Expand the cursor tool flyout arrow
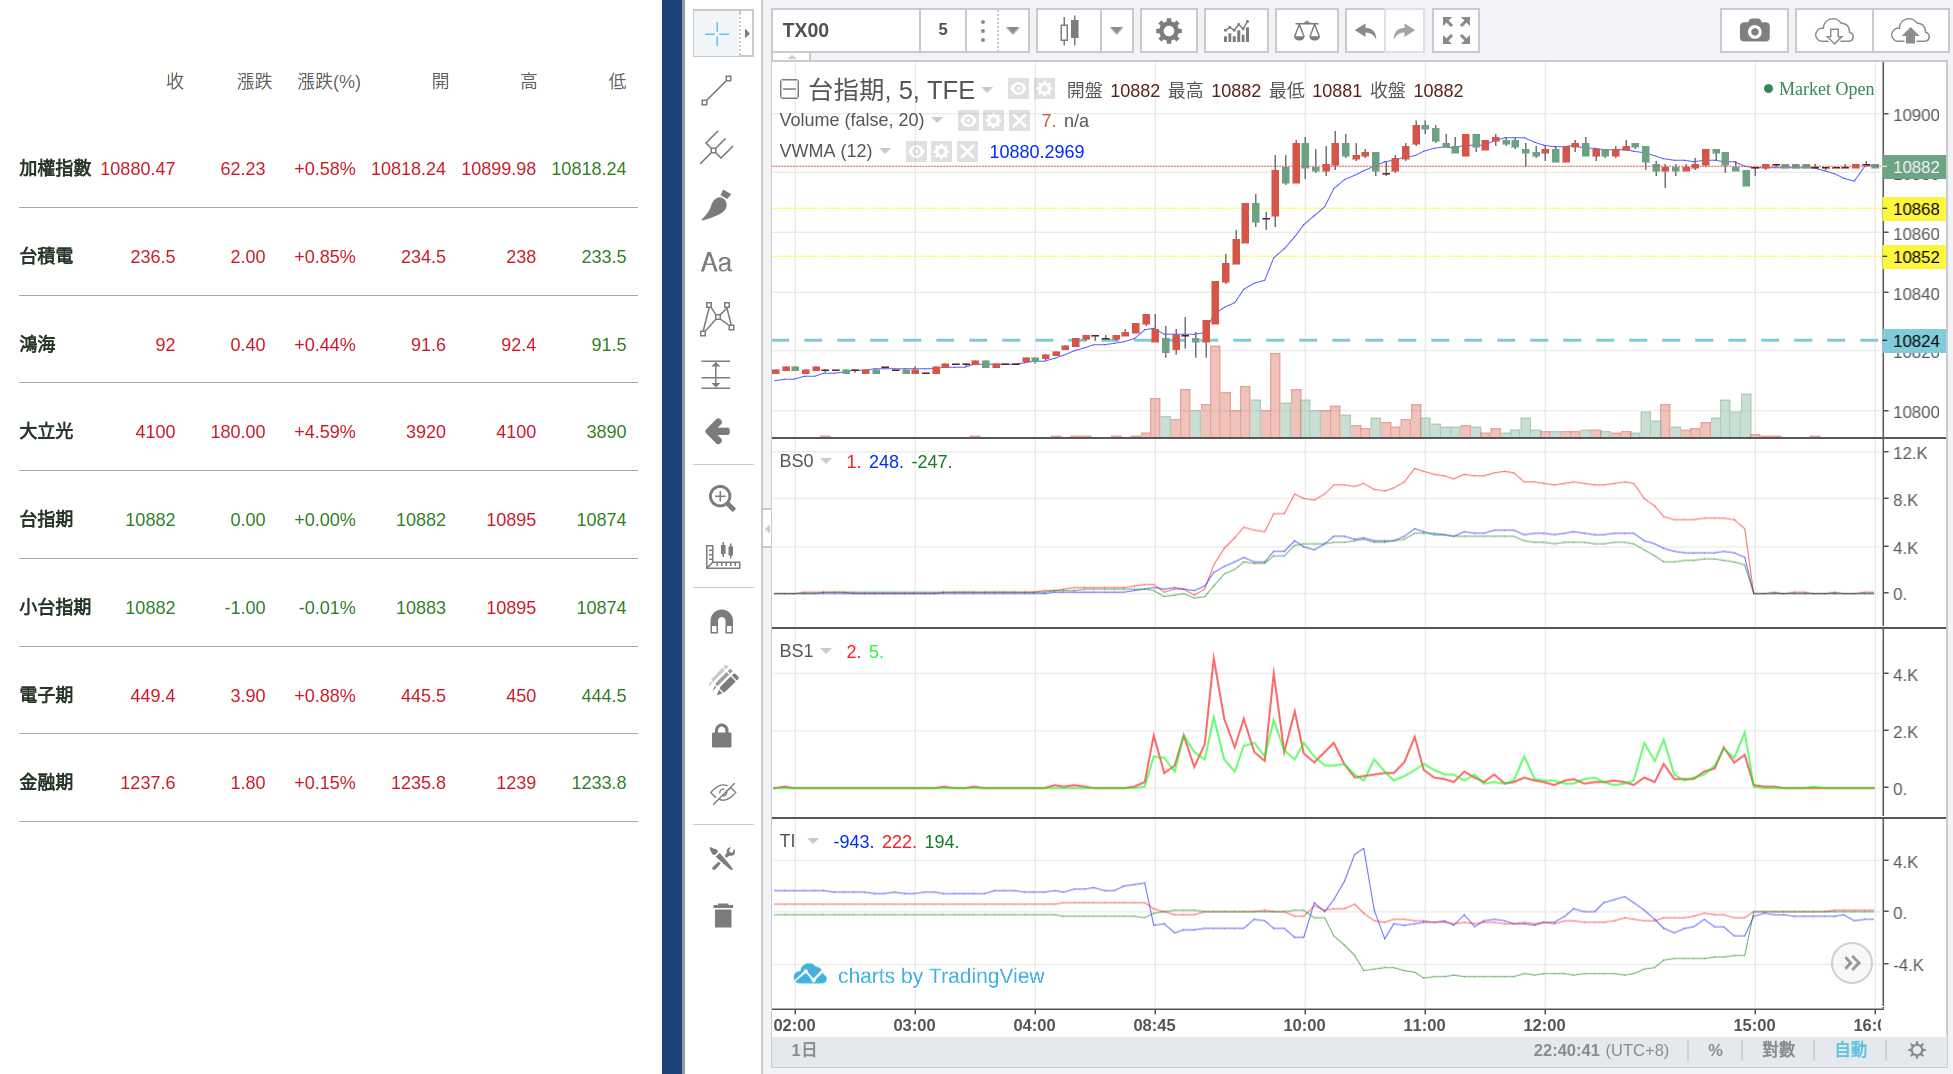 tap(747, 34)
